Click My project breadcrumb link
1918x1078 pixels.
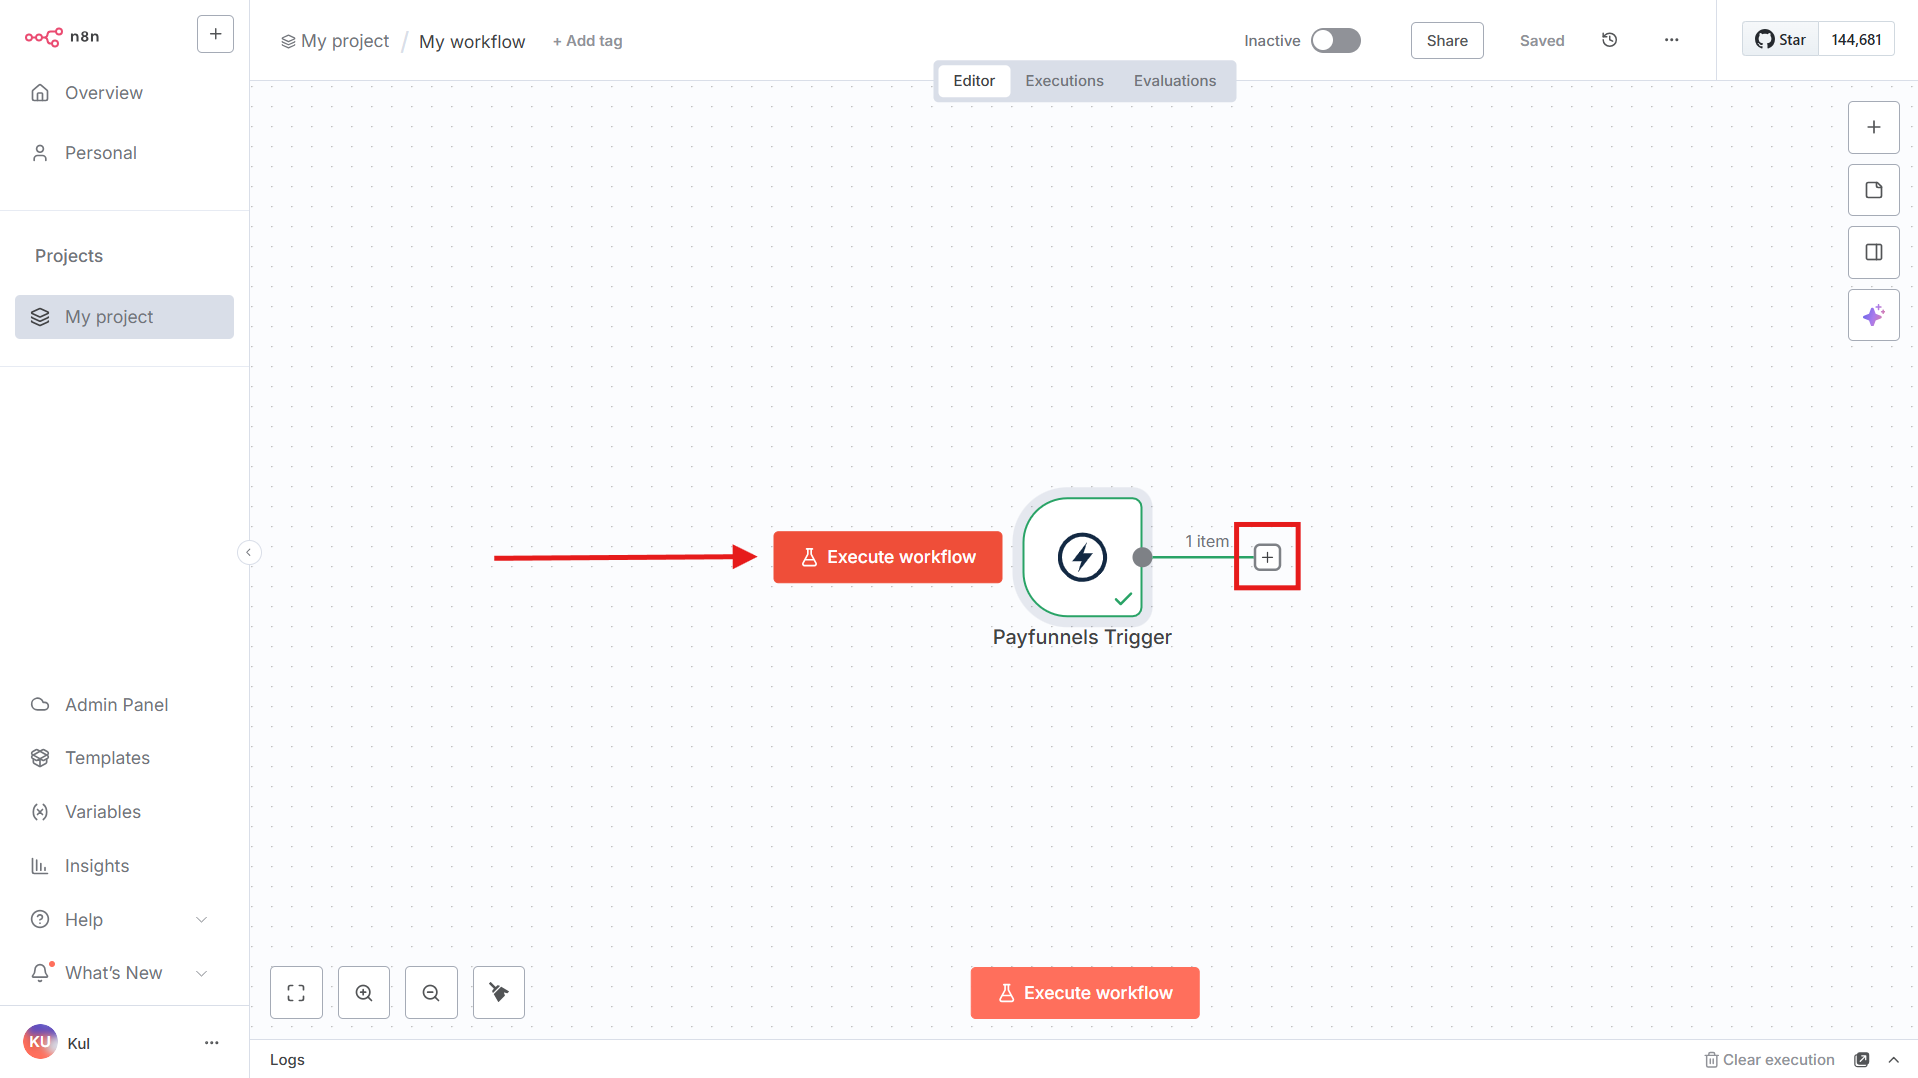click(x=335, y=41)
